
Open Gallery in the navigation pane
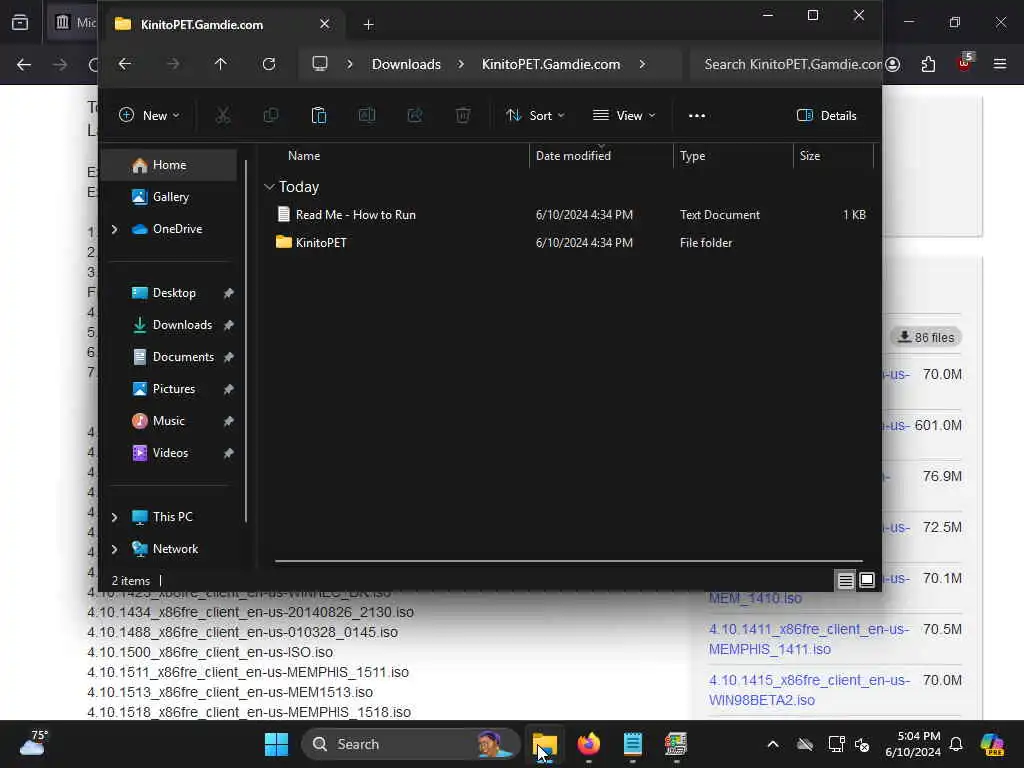tap(170, 197)
